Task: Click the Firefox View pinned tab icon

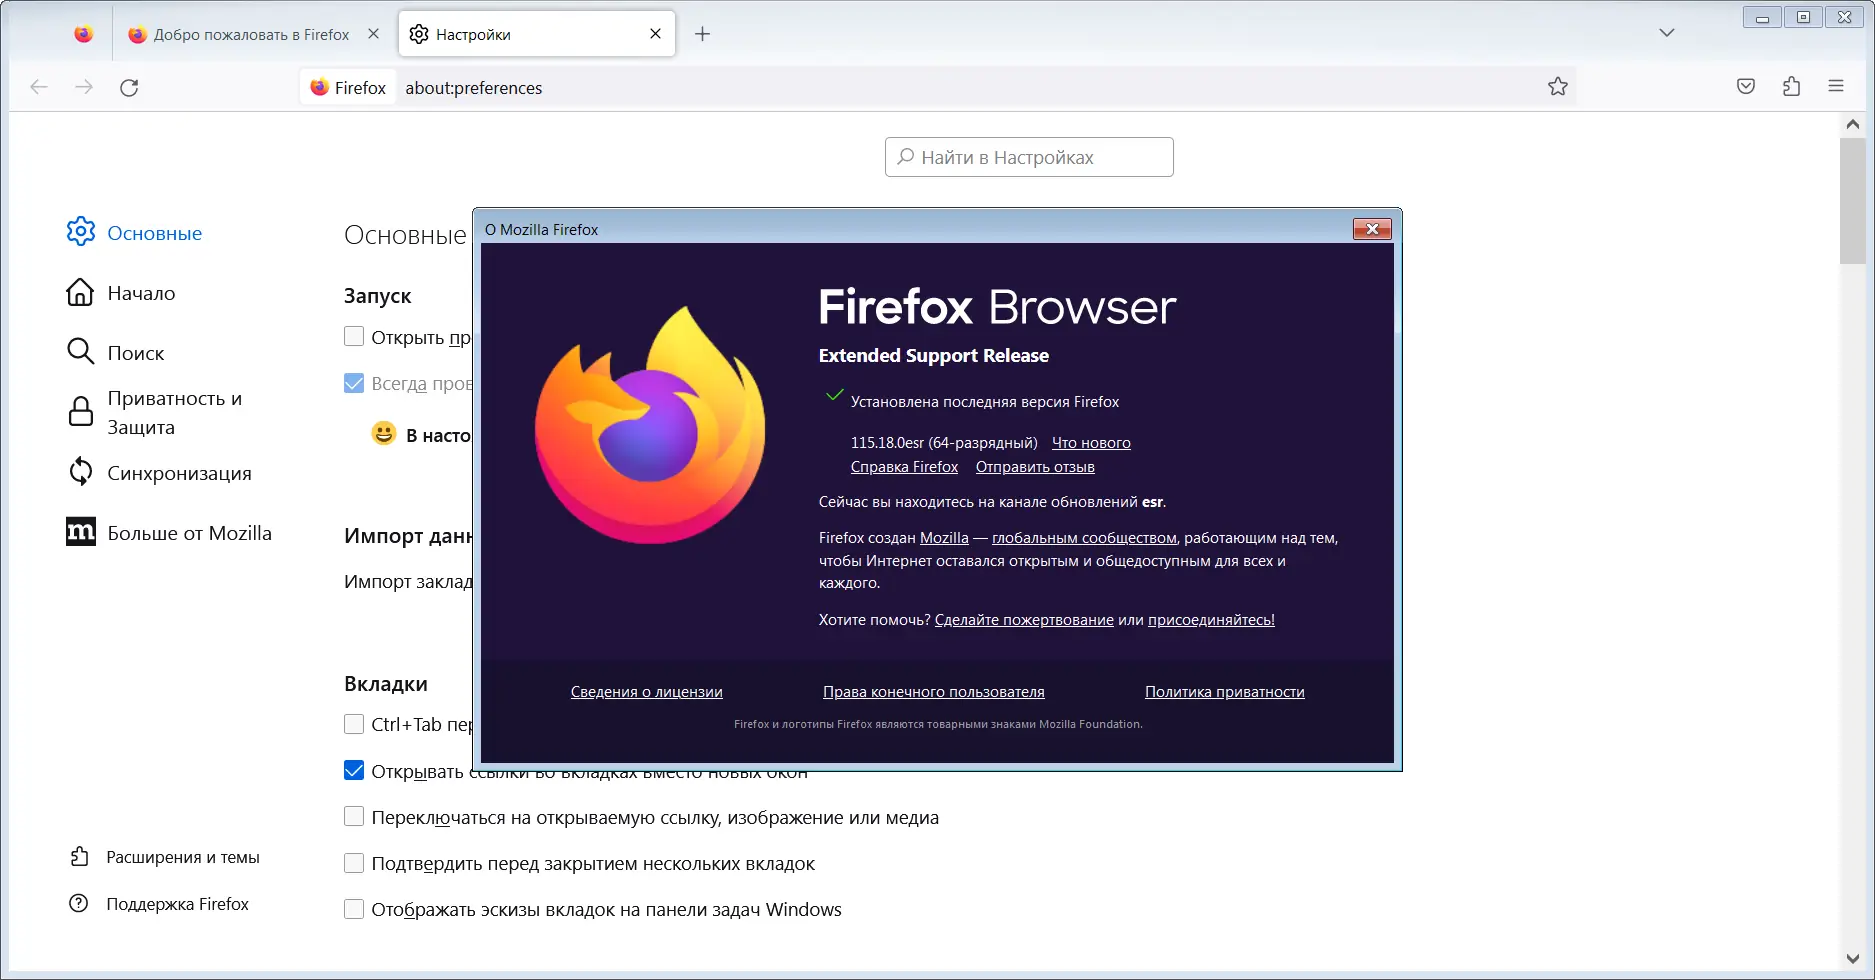Action: tap(84, 34)
